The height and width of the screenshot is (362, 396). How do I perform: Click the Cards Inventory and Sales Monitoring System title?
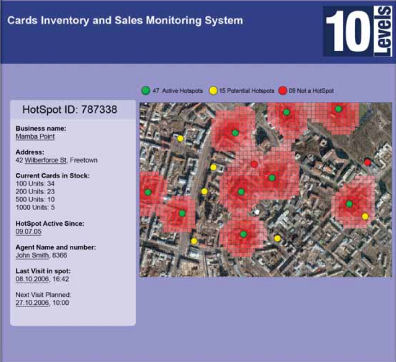point(125,20)
